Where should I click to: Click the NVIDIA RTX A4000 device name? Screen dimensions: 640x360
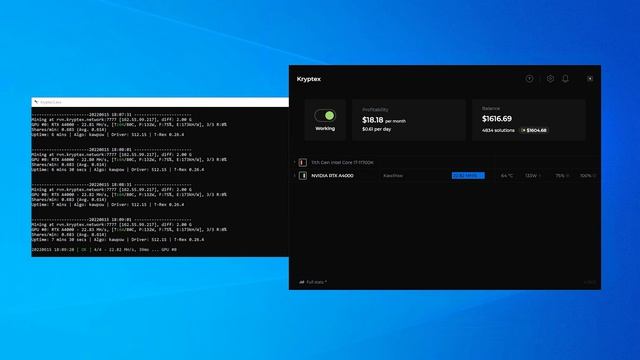pos(332,176)
